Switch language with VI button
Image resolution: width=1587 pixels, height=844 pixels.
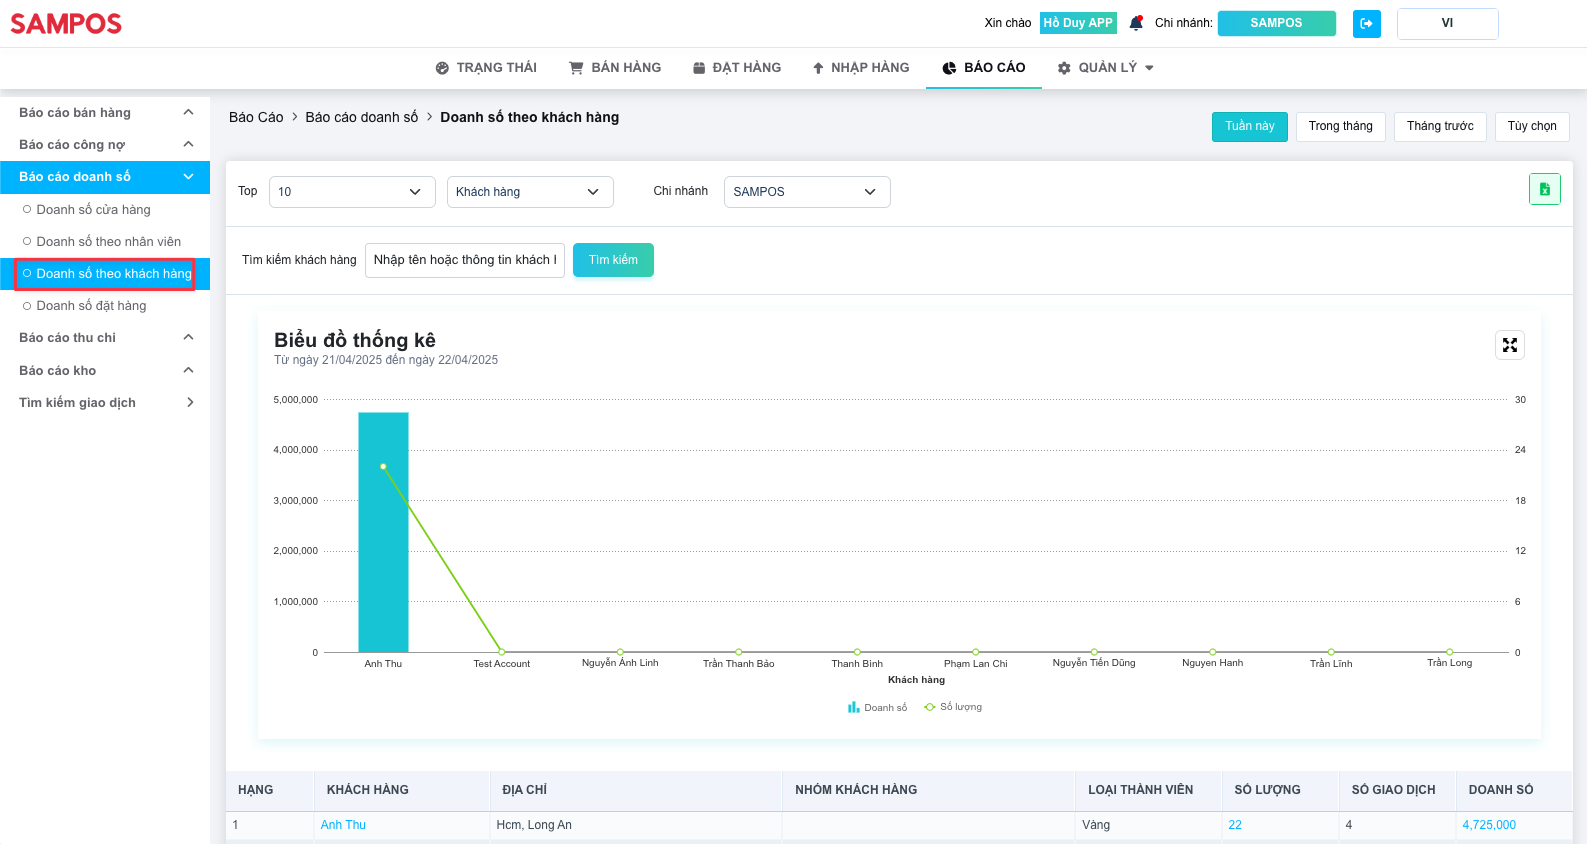1447,23
